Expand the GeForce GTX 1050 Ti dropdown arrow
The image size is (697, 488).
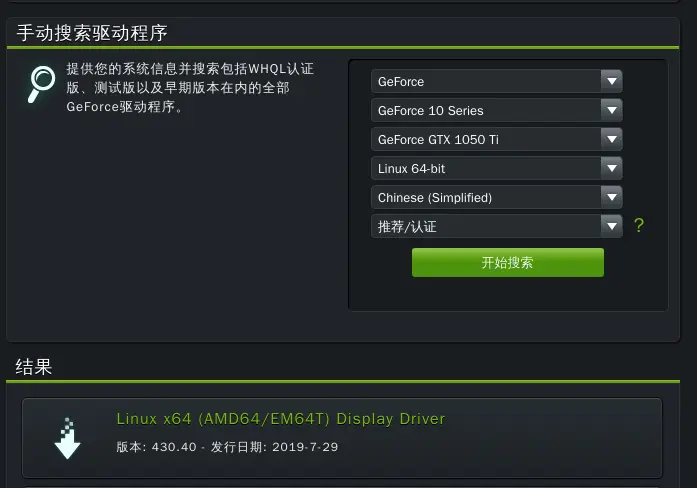(612, 139)
